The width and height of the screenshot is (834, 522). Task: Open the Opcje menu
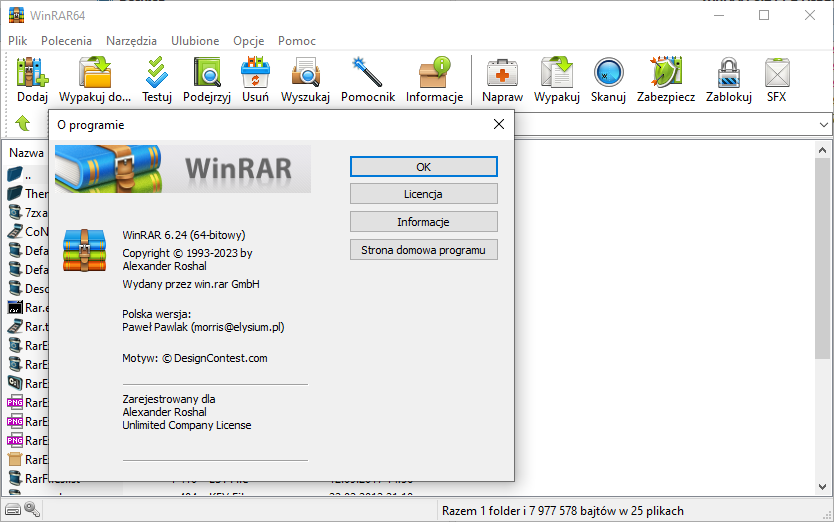(x=248, y=41)
